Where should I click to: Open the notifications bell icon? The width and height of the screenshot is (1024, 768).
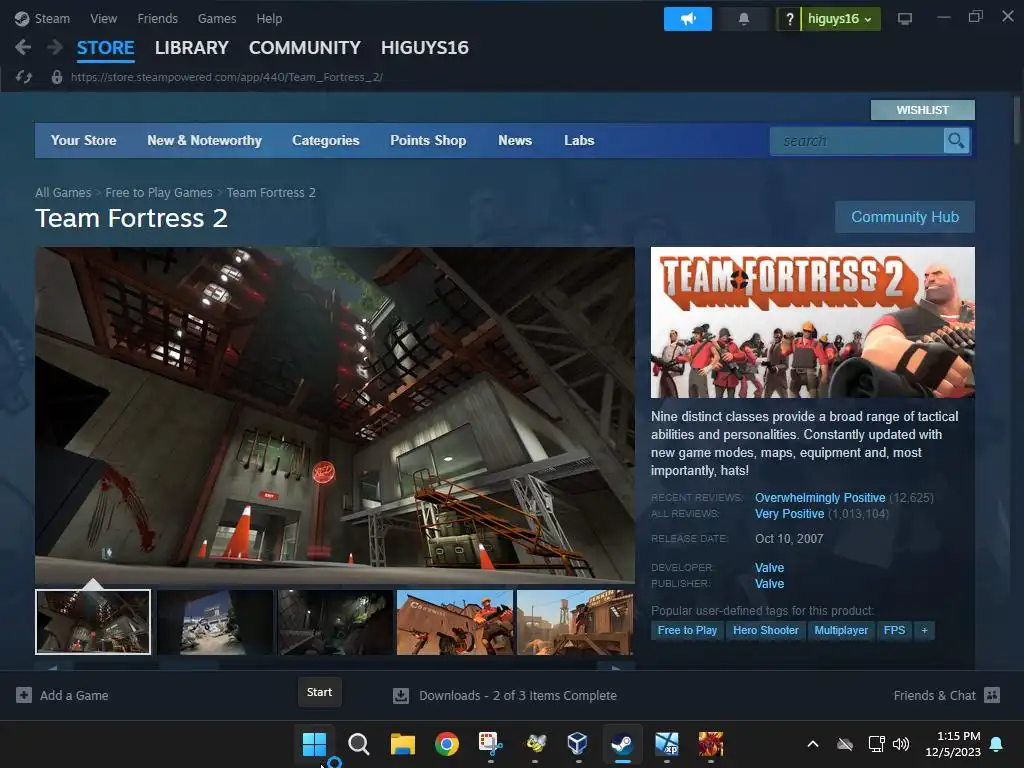click(x=743, y=19)
